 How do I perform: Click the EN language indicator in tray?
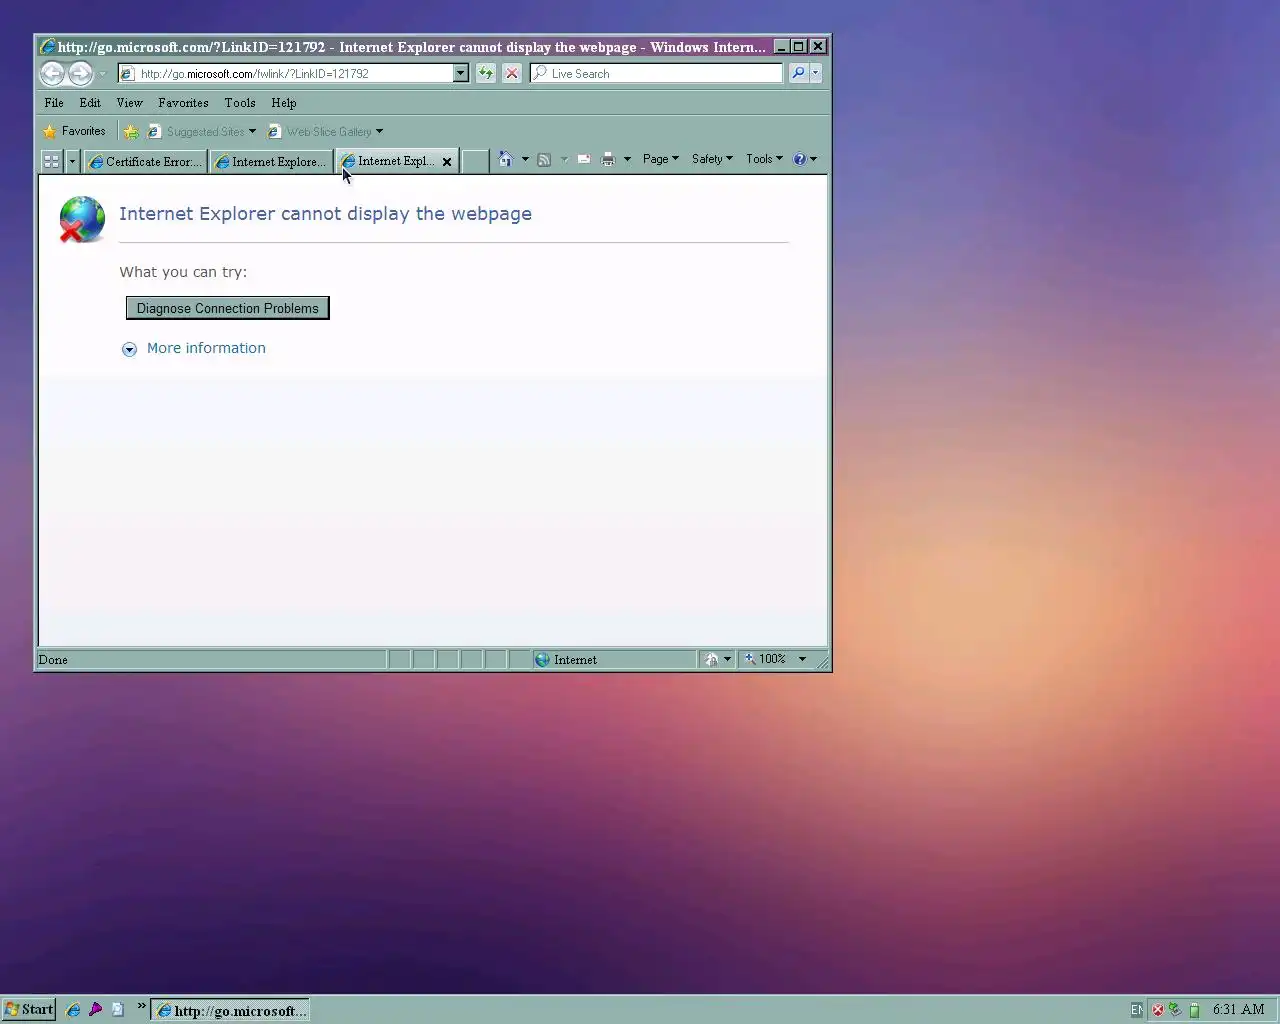(1137, 1010)
